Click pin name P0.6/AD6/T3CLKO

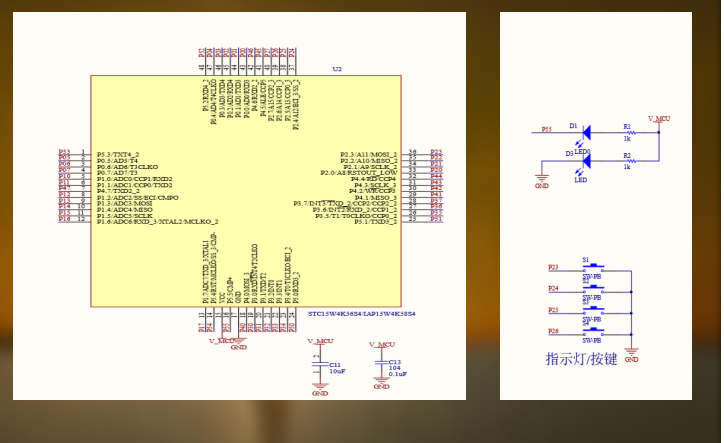(x=127, y=167)
